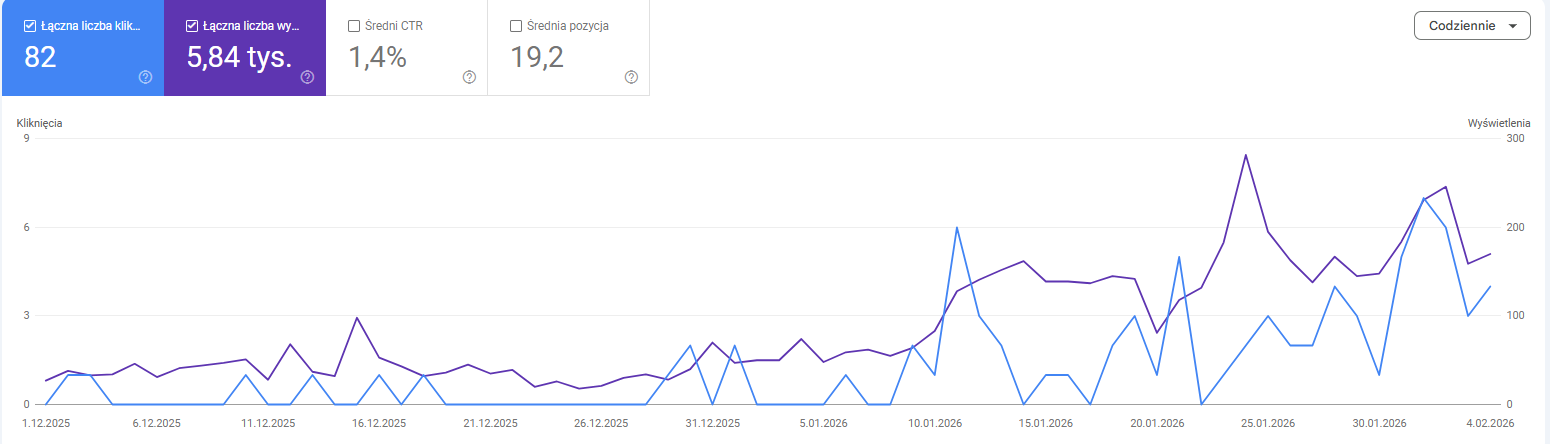Click the highest purple impressions peak on chart

point(1245,155)
